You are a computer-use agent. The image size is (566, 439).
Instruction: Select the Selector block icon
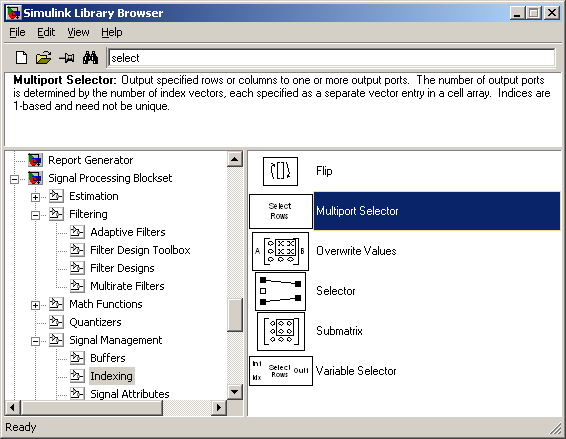click(x=280, y=291)
